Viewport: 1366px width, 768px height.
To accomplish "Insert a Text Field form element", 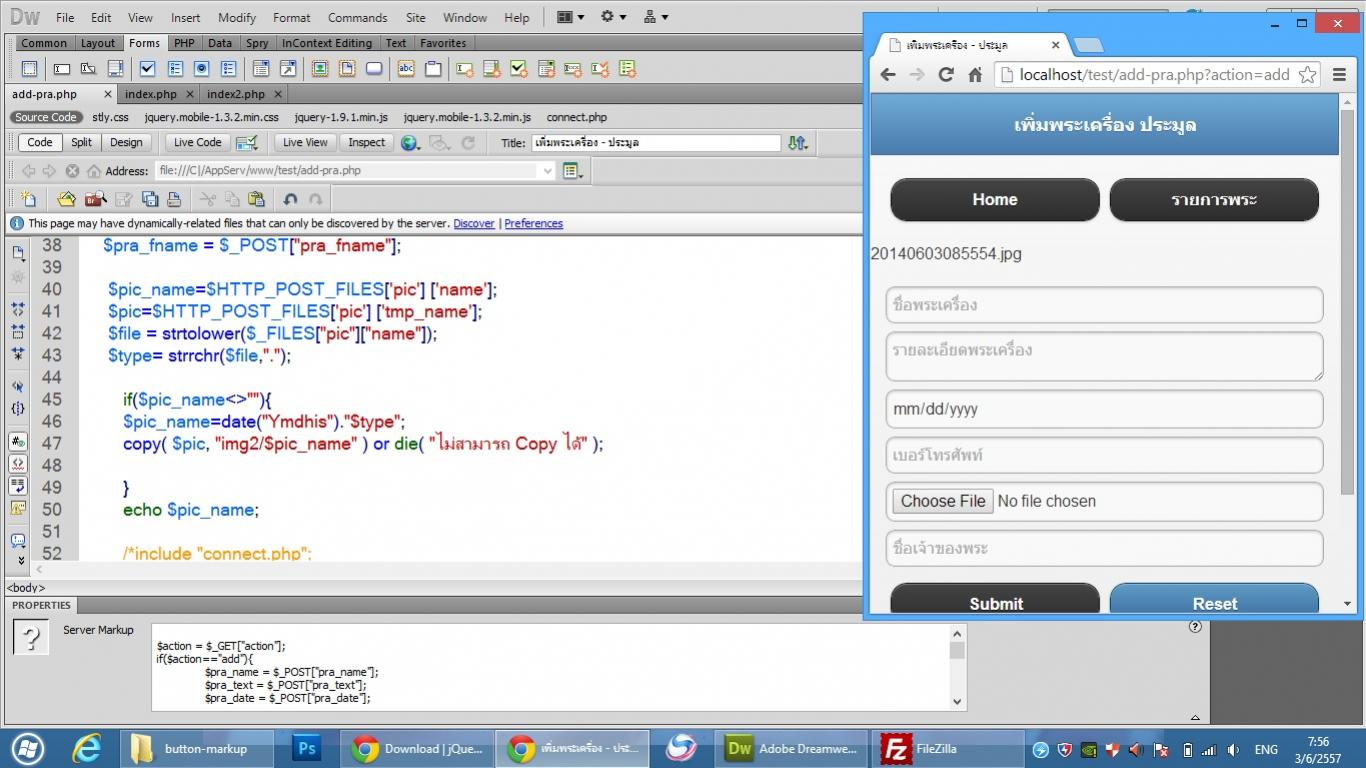I will click(x=62, y=69).
